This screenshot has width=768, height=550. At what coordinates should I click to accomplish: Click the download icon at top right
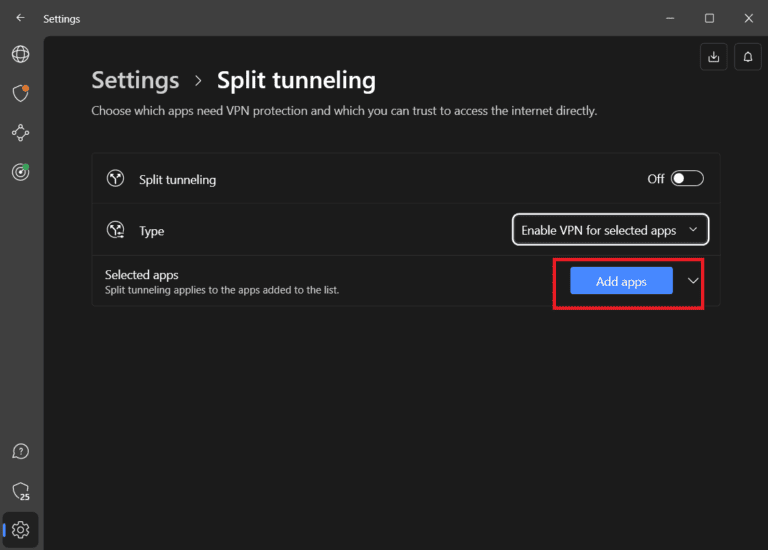713,57
